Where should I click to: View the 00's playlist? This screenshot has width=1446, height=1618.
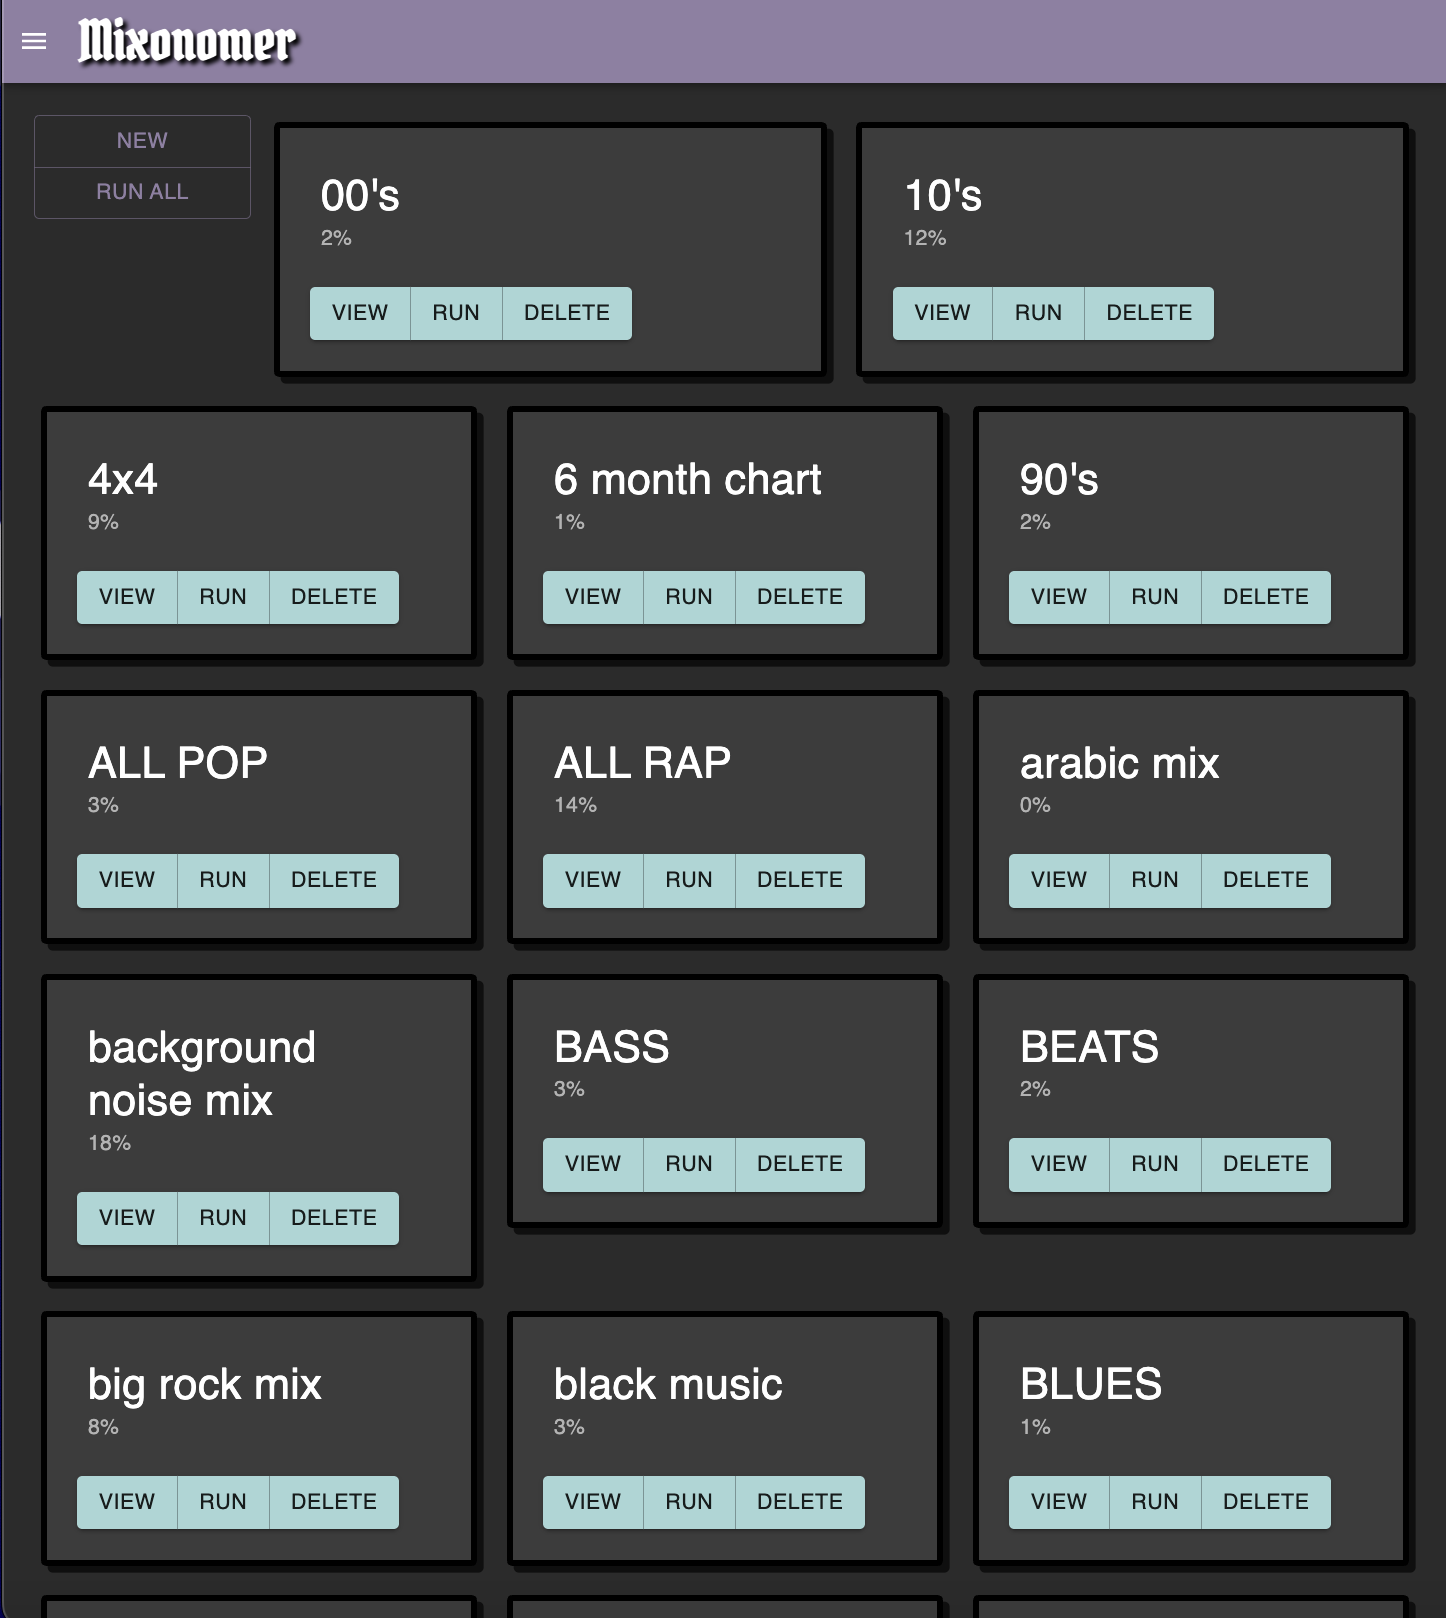[359, 313]
